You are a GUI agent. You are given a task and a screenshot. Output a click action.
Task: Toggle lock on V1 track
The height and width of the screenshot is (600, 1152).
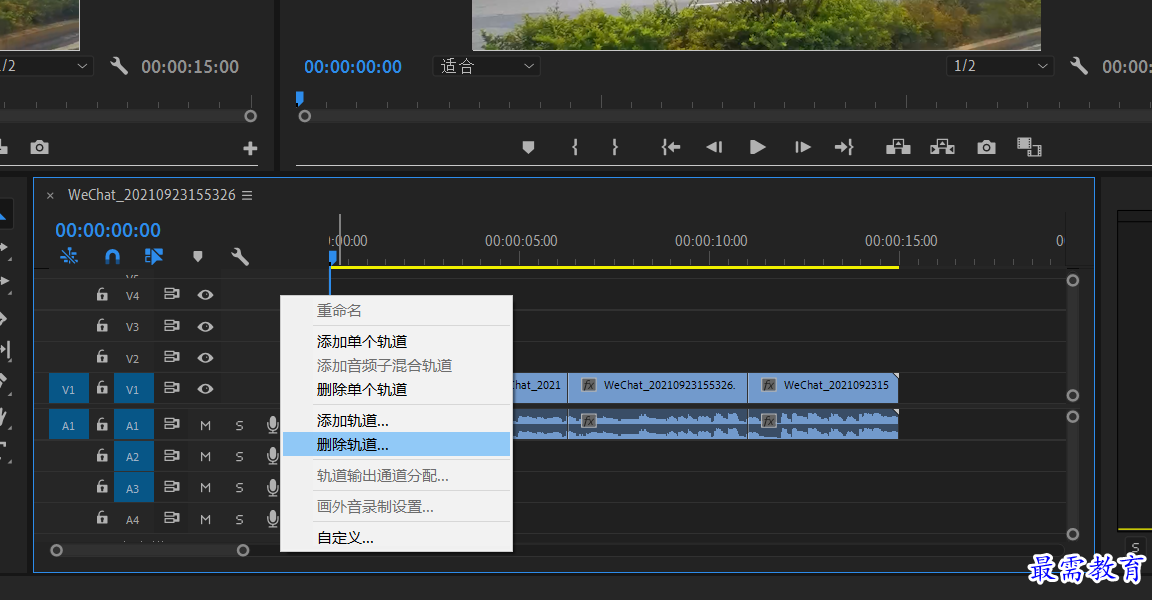click(x=102, y=388)
